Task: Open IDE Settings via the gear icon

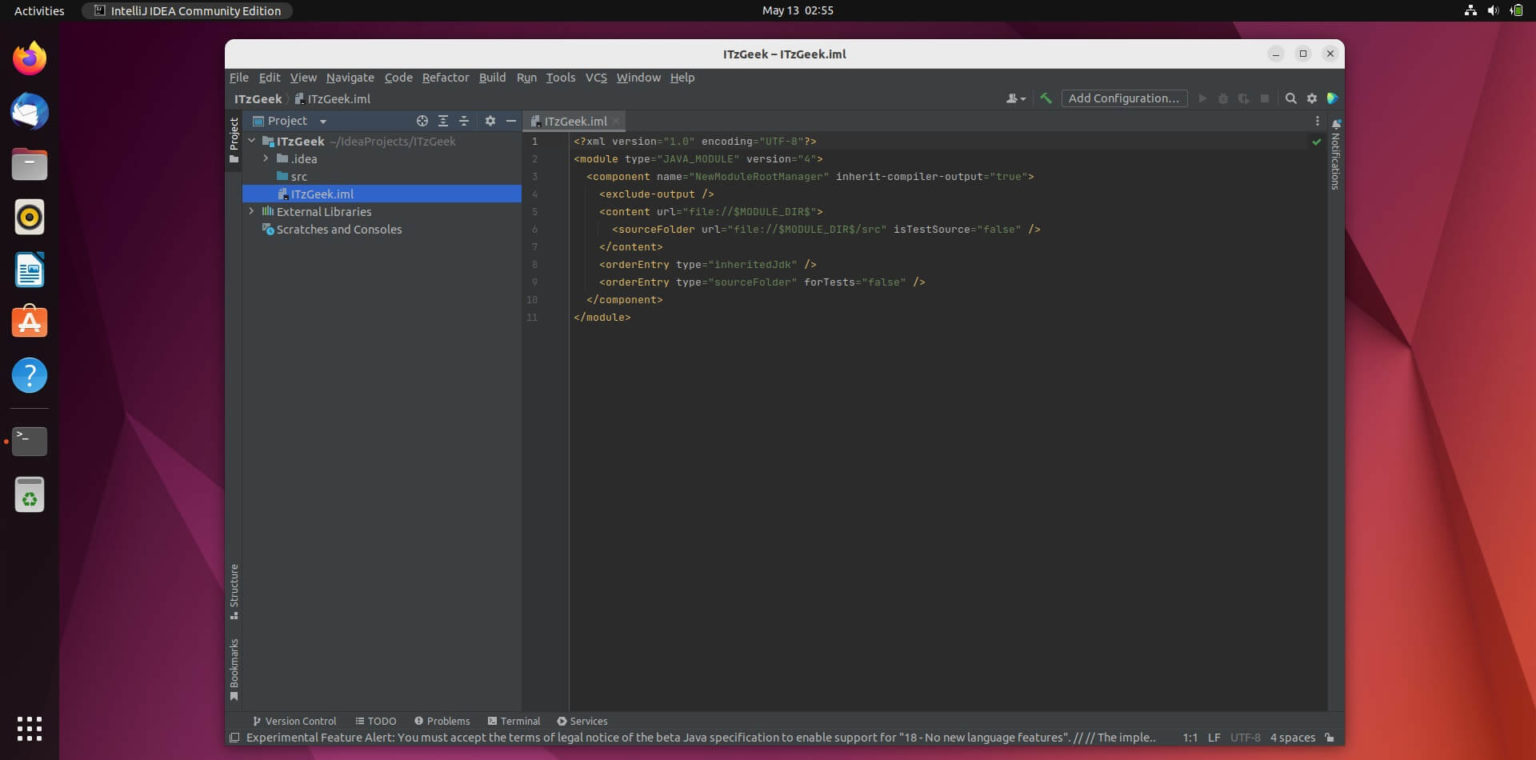Action: 1311,98
